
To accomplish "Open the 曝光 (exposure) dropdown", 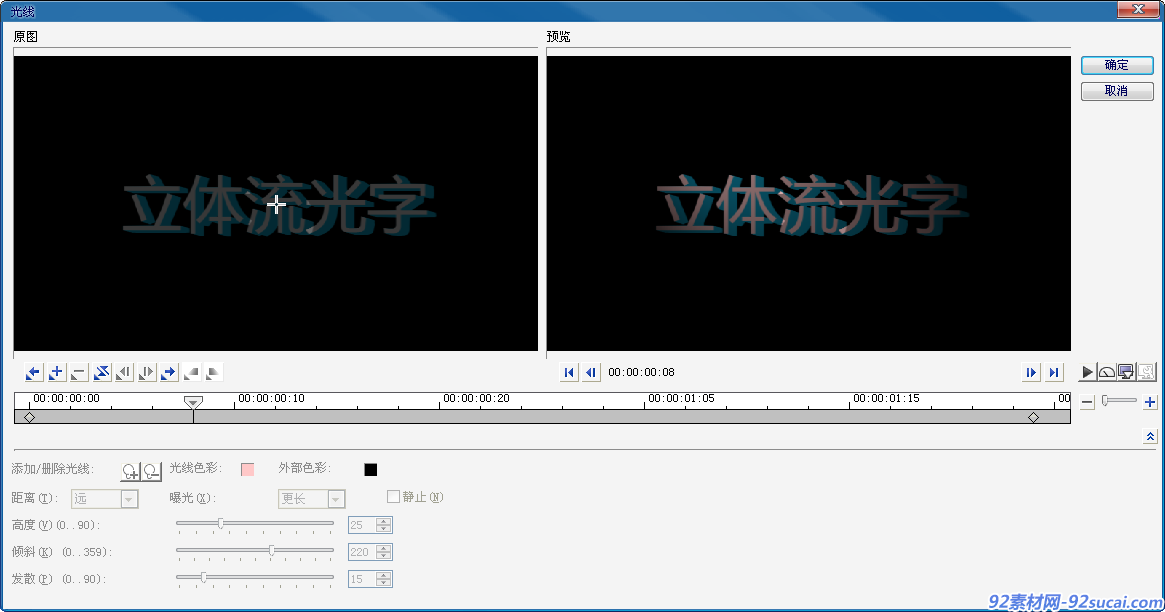I will [312, 498].
